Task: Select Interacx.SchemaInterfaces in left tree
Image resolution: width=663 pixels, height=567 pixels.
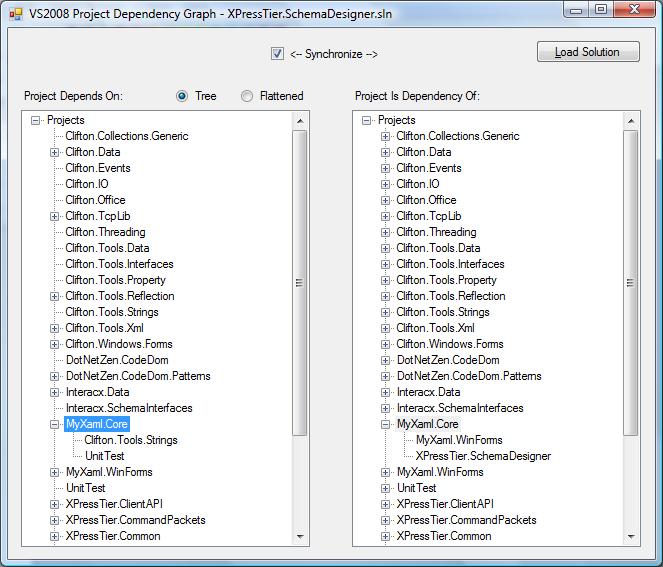Action: point(129,408)
